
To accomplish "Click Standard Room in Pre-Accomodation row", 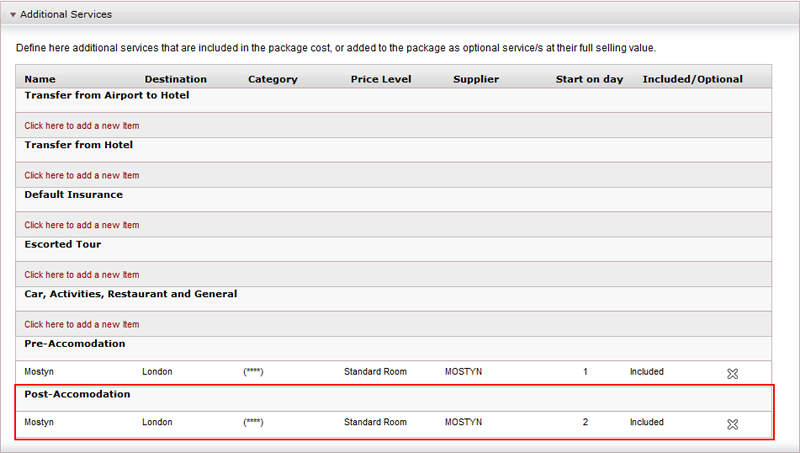I will (x=375, y=371).
